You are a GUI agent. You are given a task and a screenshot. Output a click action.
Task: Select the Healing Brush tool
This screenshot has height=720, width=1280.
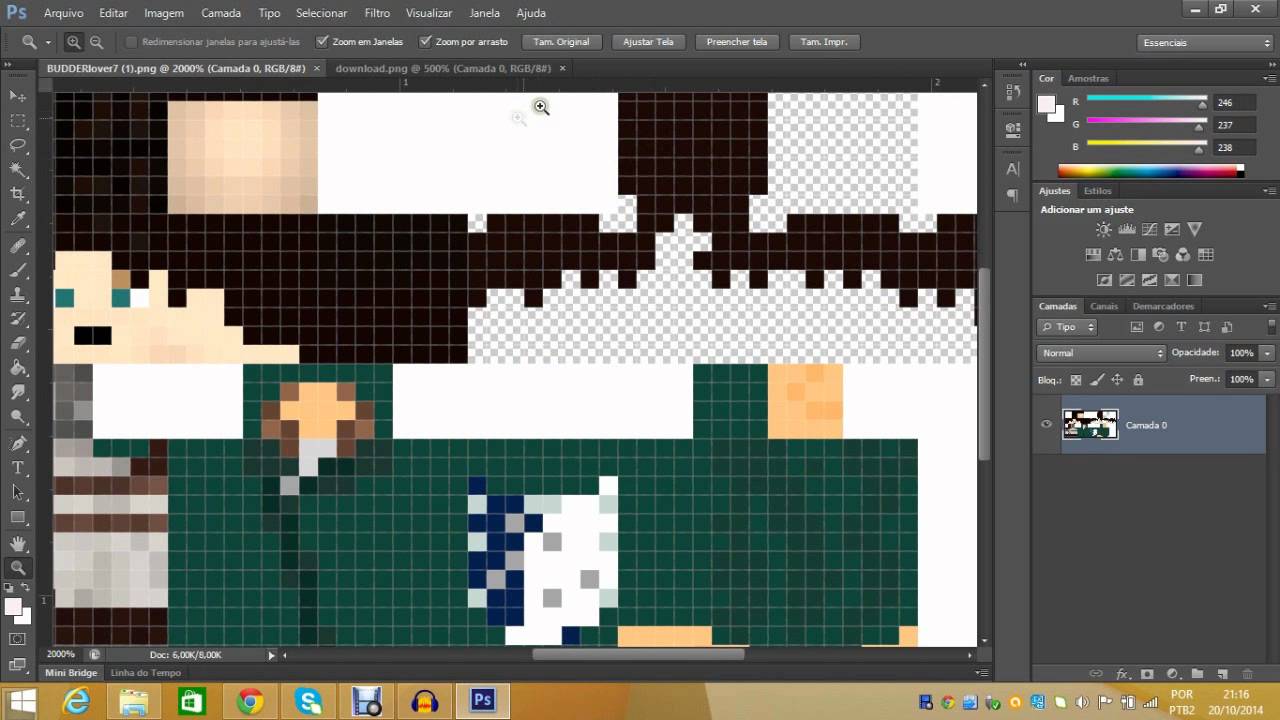pyautogui.click(x=18, y=245)
